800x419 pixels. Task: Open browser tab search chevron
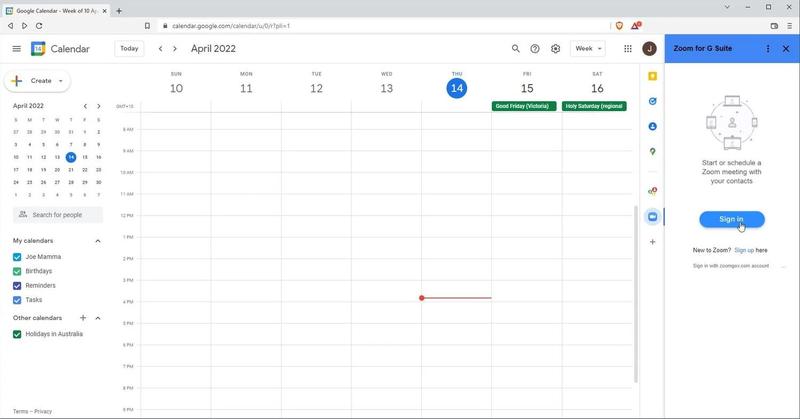(727, 7)
